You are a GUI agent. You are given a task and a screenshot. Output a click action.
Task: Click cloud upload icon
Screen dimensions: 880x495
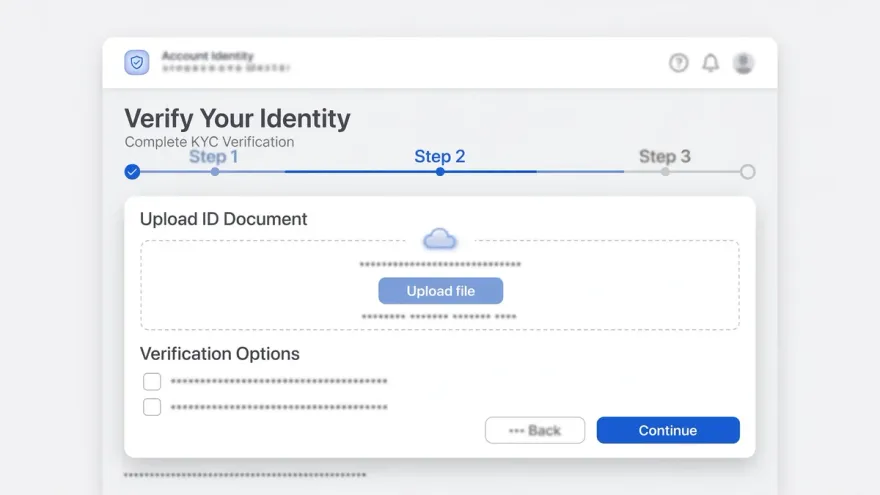[440, 239]
